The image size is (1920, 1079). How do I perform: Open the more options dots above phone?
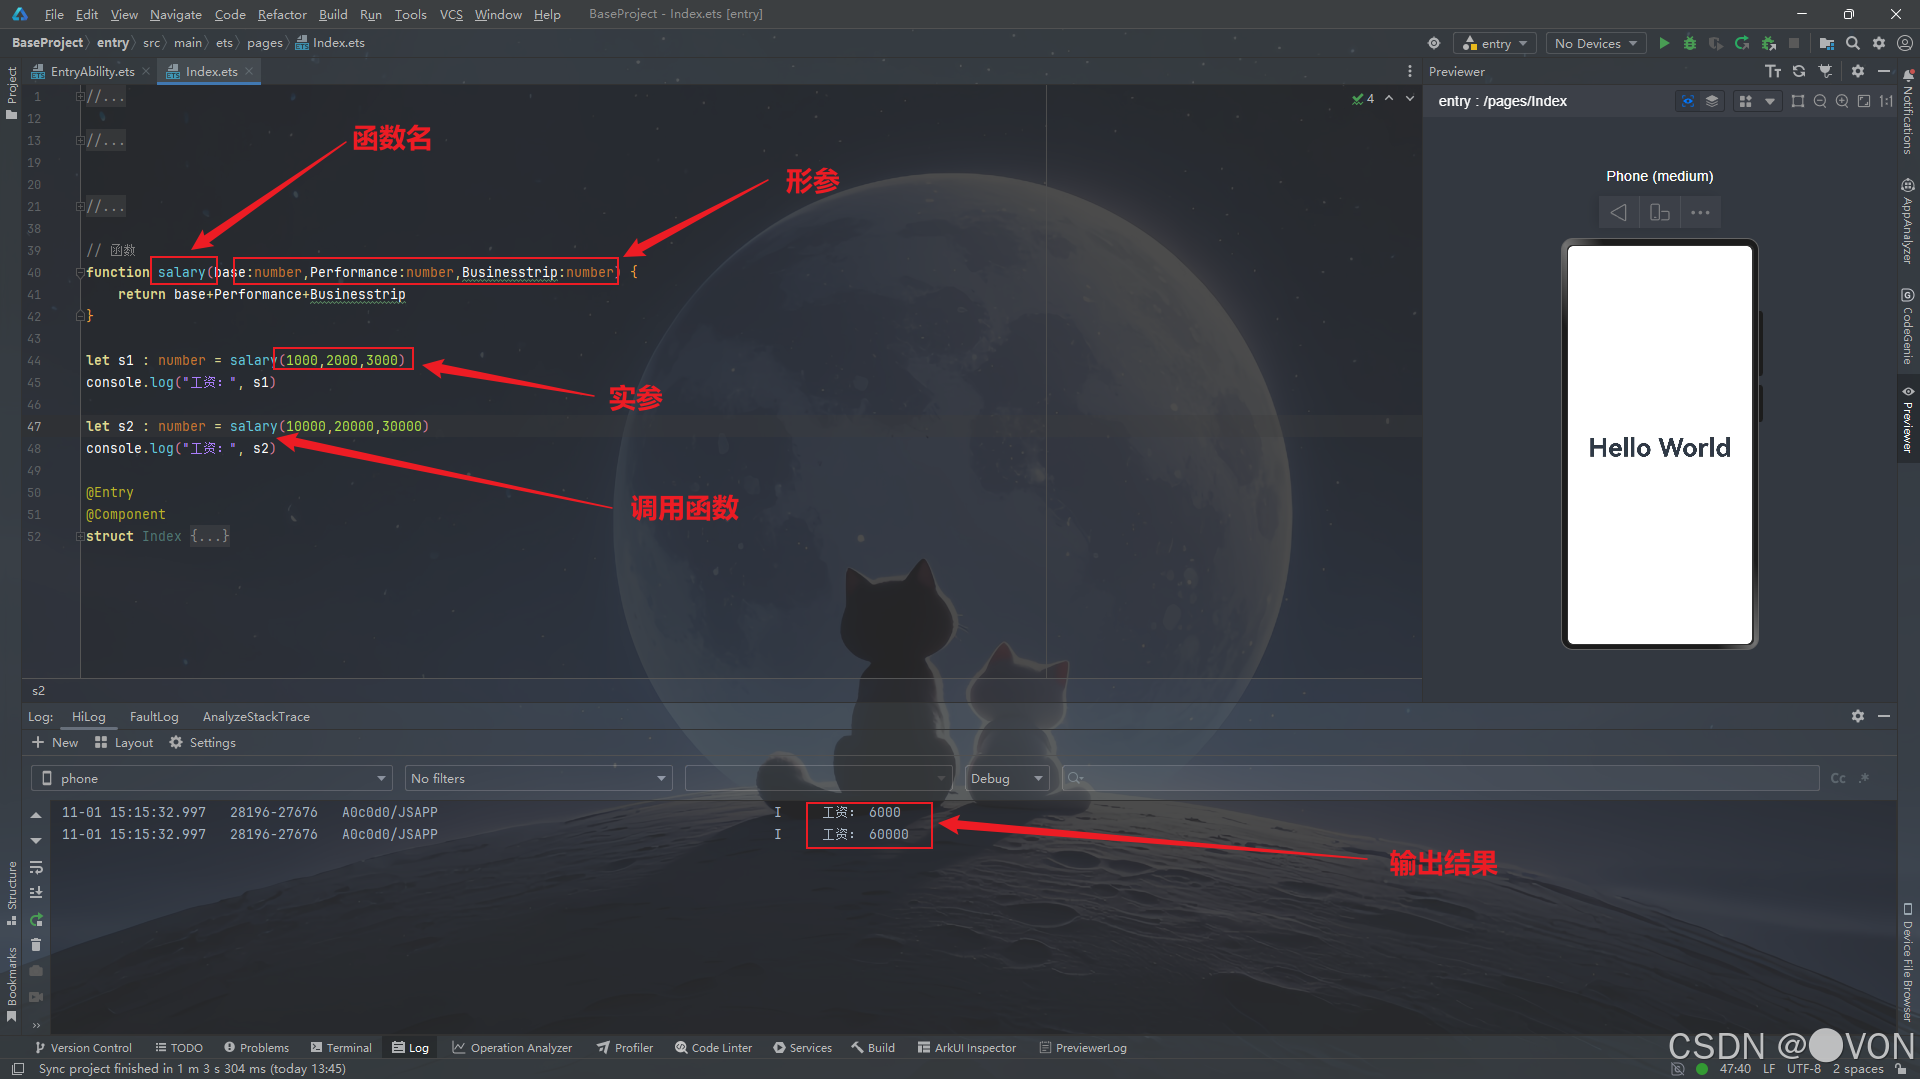pyautogui.click(x=1700, y=212)
